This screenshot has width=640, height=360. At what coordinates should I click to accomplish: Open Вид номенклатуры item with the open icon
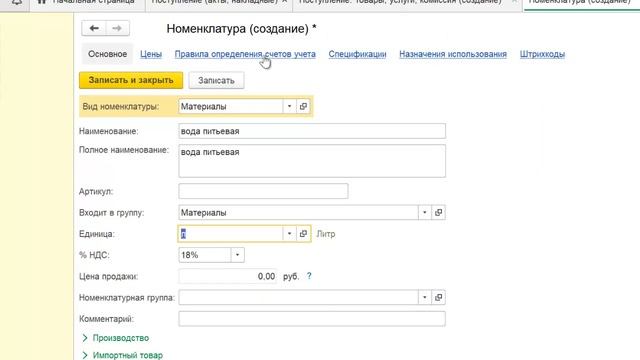pyautogui.click(x=303, y=107)
